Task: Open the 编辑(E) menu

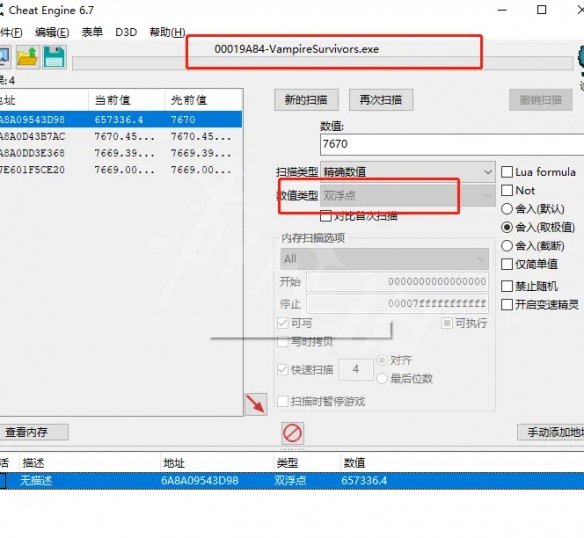Action: pyautogui.click(x=52, y=32)
